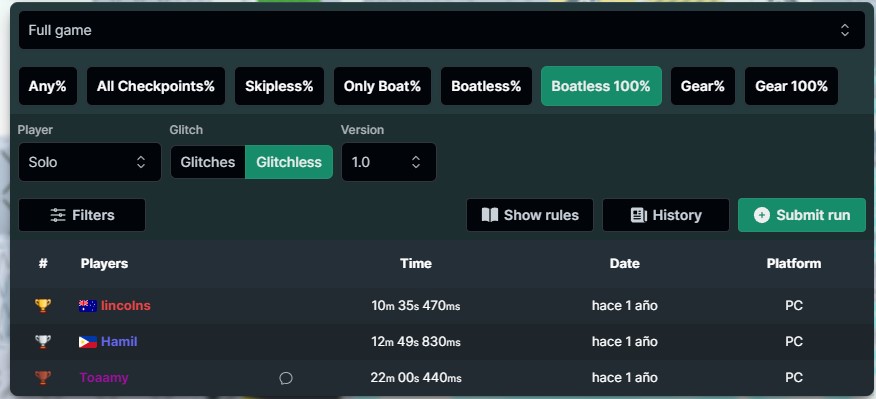Click the Australian flag next to lincolns
This screenshot has height=399, width=876.
(x=88, y=306)
